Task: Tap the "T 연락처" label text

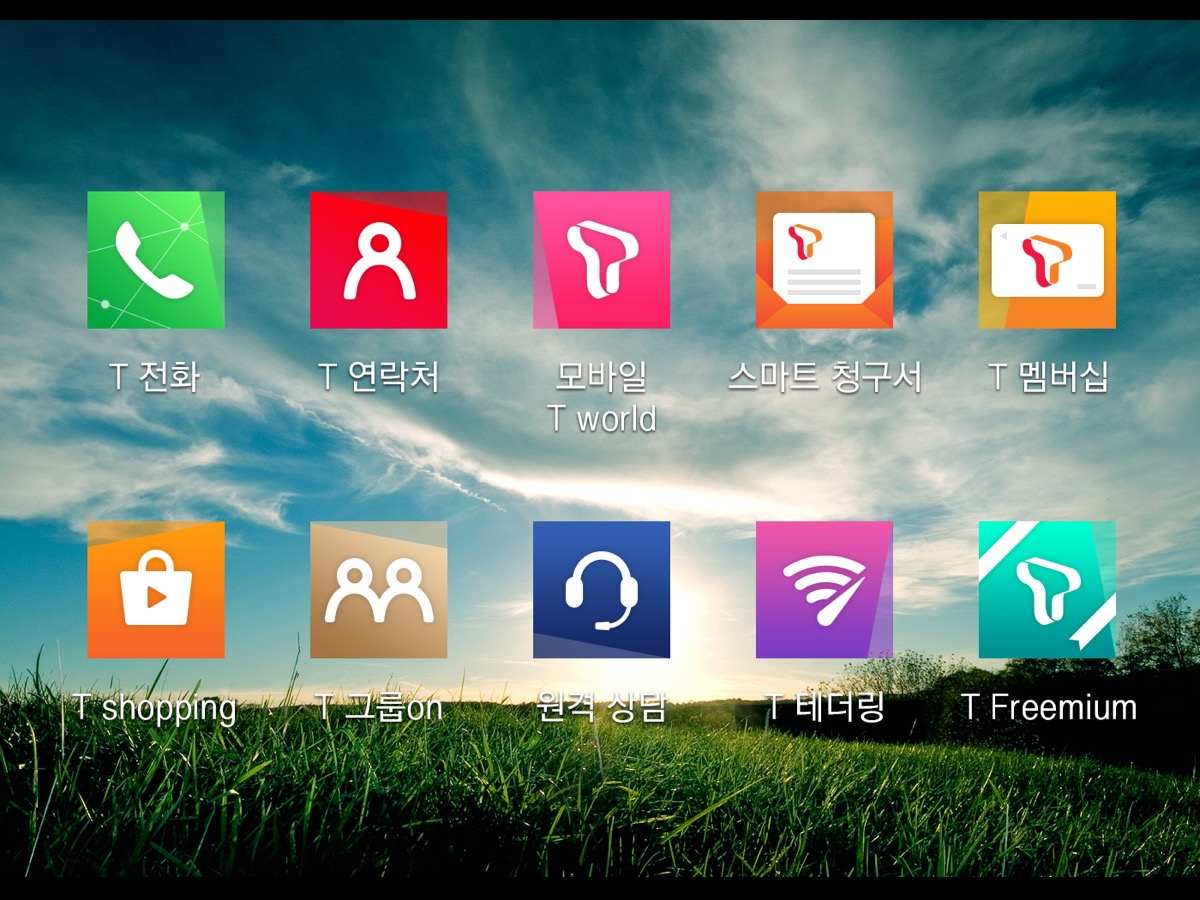Action: tap(378, 377)
